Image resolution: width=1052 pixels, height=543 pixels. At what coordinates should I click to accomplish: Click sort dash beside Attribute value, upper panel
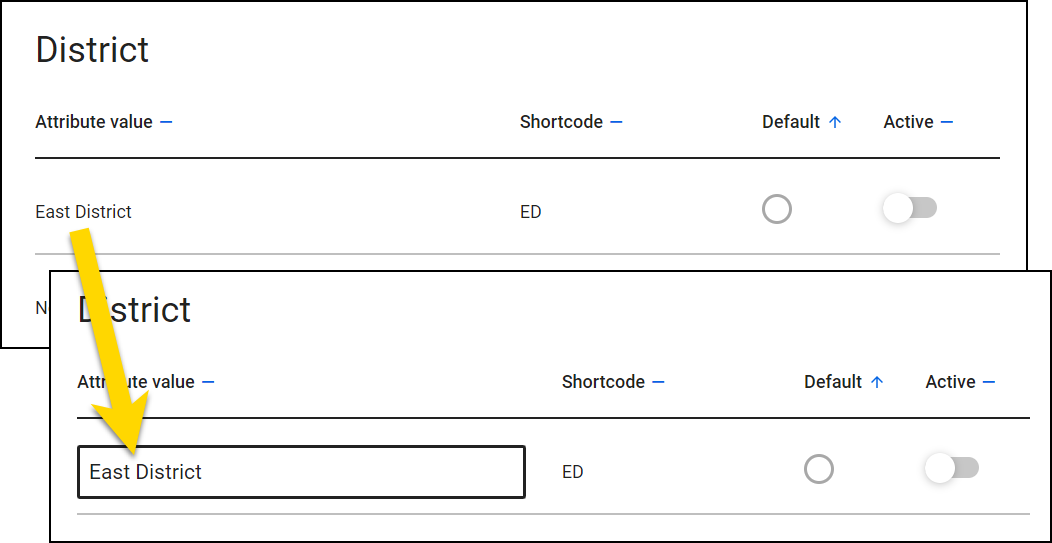[x=166, y=122]
